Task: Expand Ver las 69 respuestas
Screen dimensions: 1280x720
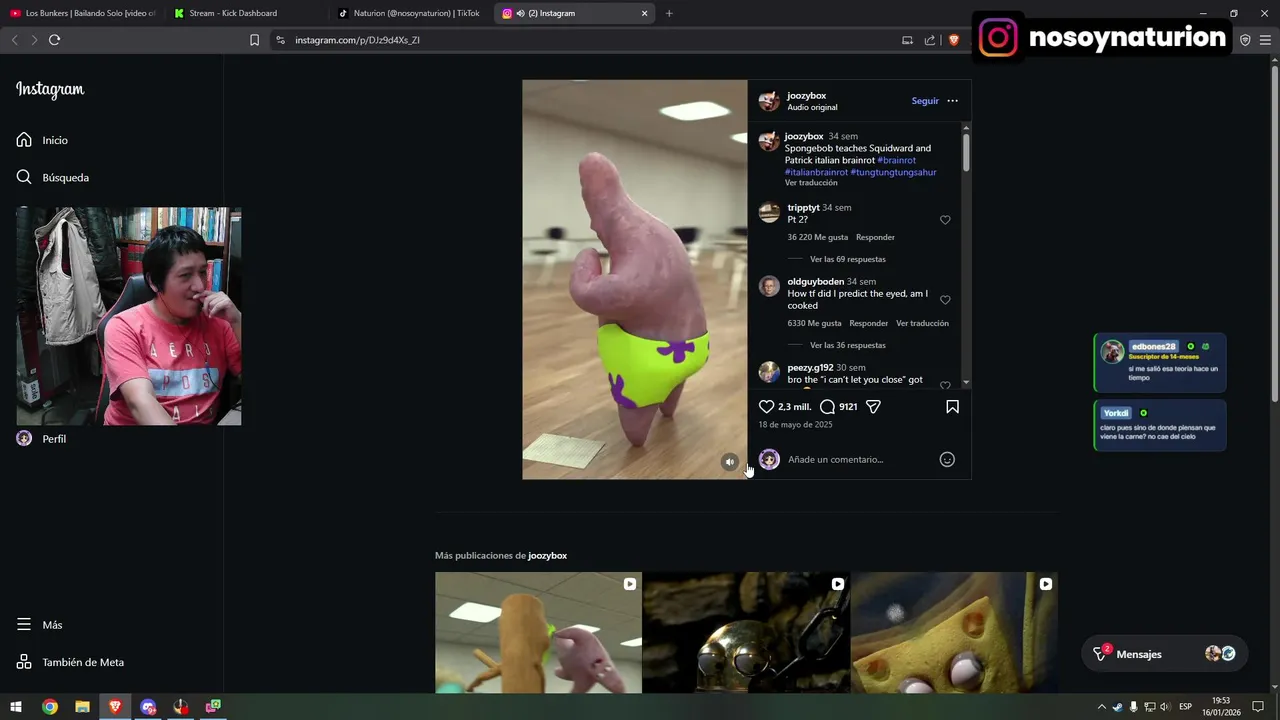Action: (847, 259)
